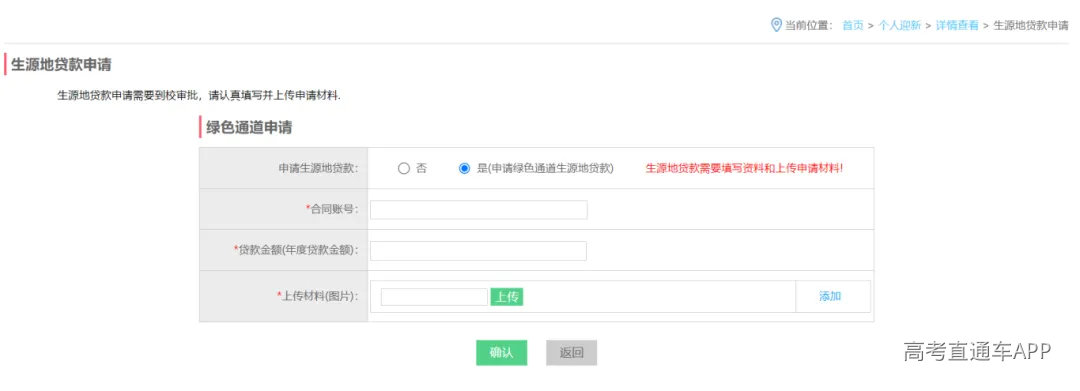Click the location pin icon near 当前位置
The image size is (1080, 391).
point(776,25)
